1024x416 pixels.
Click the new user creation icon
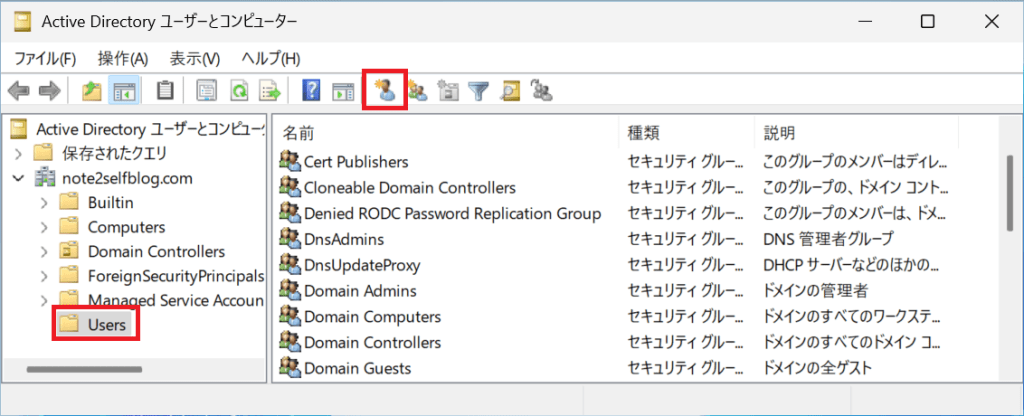point(385,91)
